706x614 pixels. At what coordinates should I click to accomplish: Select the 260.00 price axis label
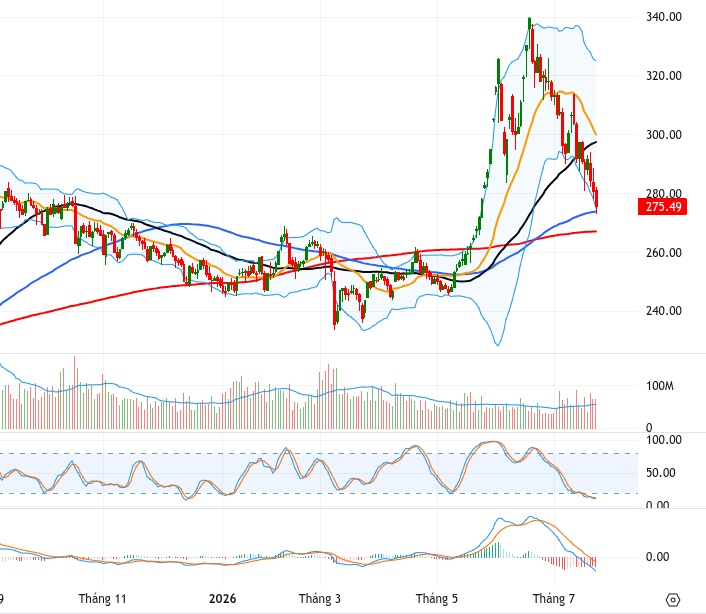[x=664, y=253]
